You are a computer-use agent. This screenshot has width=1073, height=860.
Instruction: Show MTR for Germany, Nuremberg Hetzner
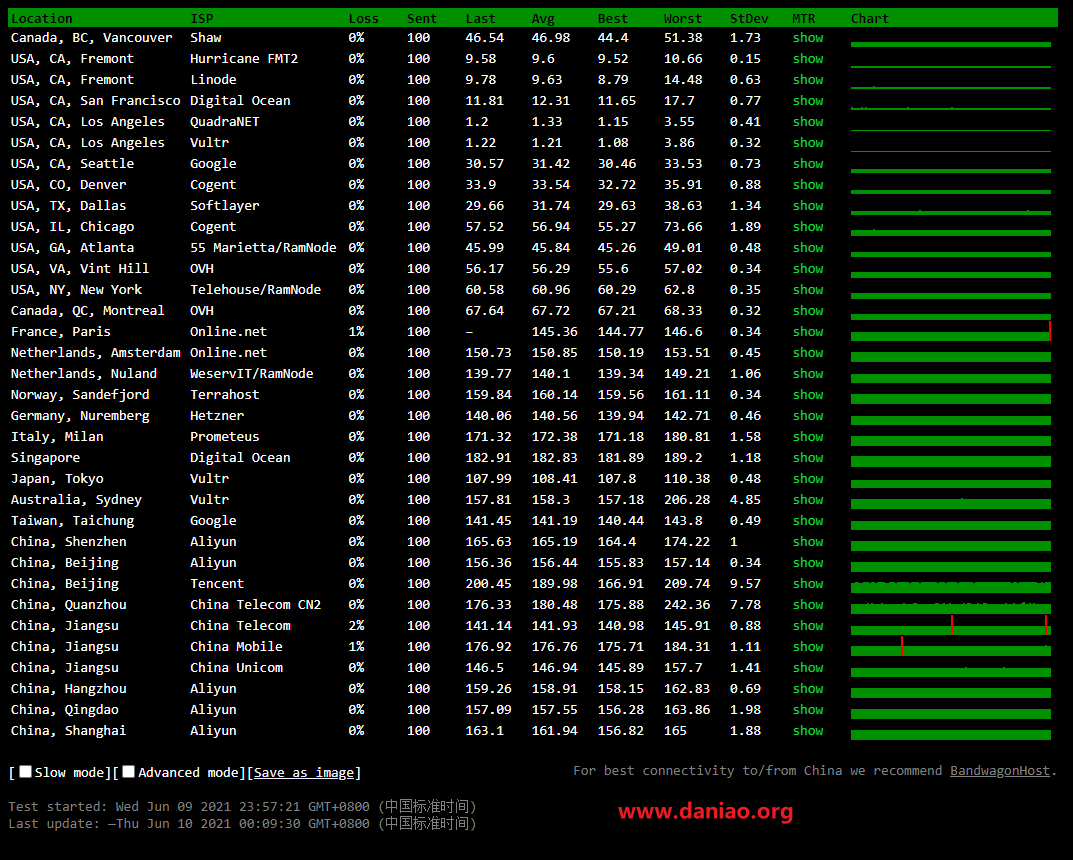tap(807, 415)
